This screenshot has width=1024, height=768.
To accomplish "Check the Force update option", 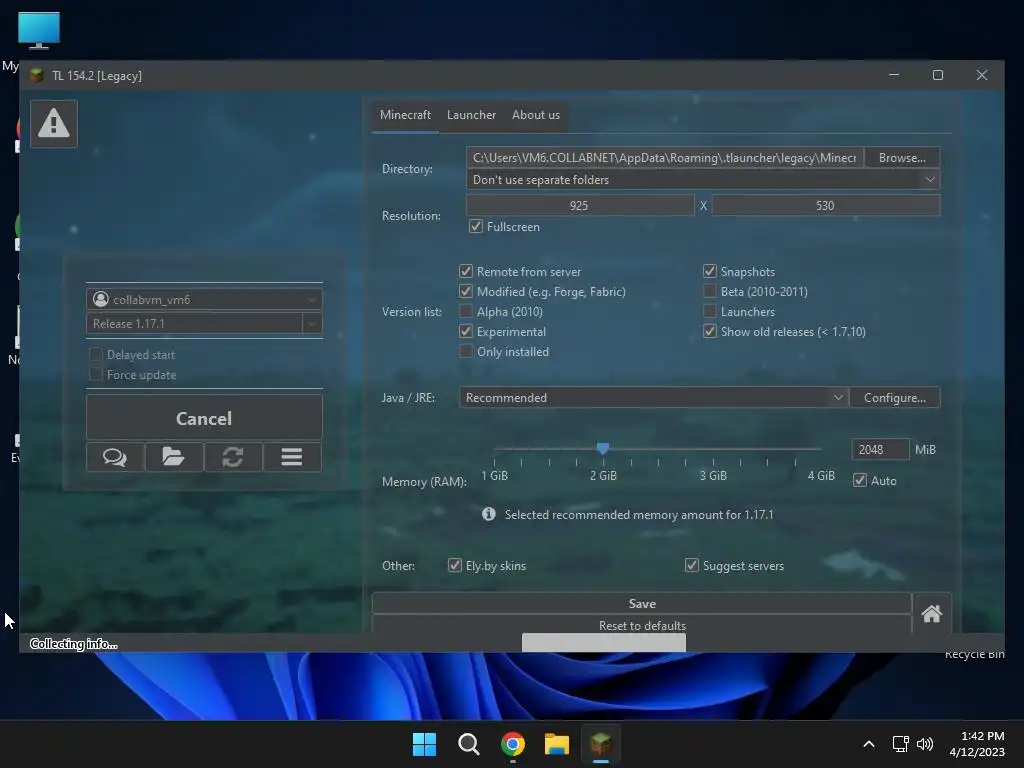I will (x=95, y=374).
